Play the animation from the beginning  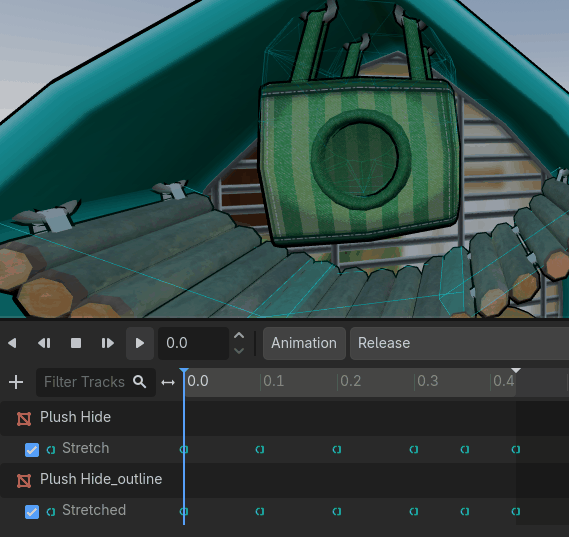107,343
